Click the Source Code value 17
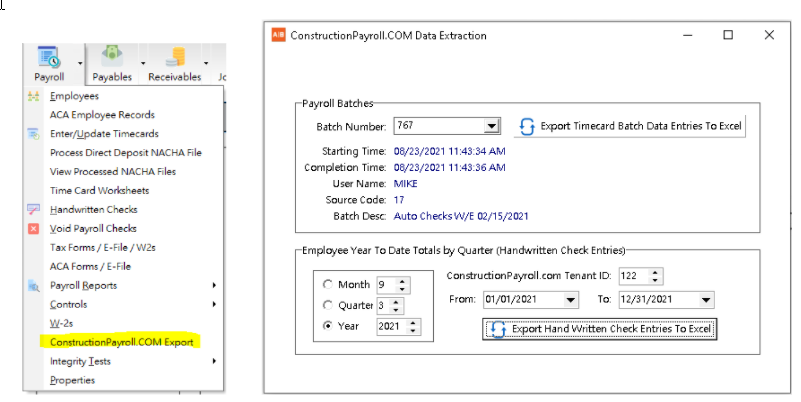Screen dimensions: 801x402 [399, 200]
